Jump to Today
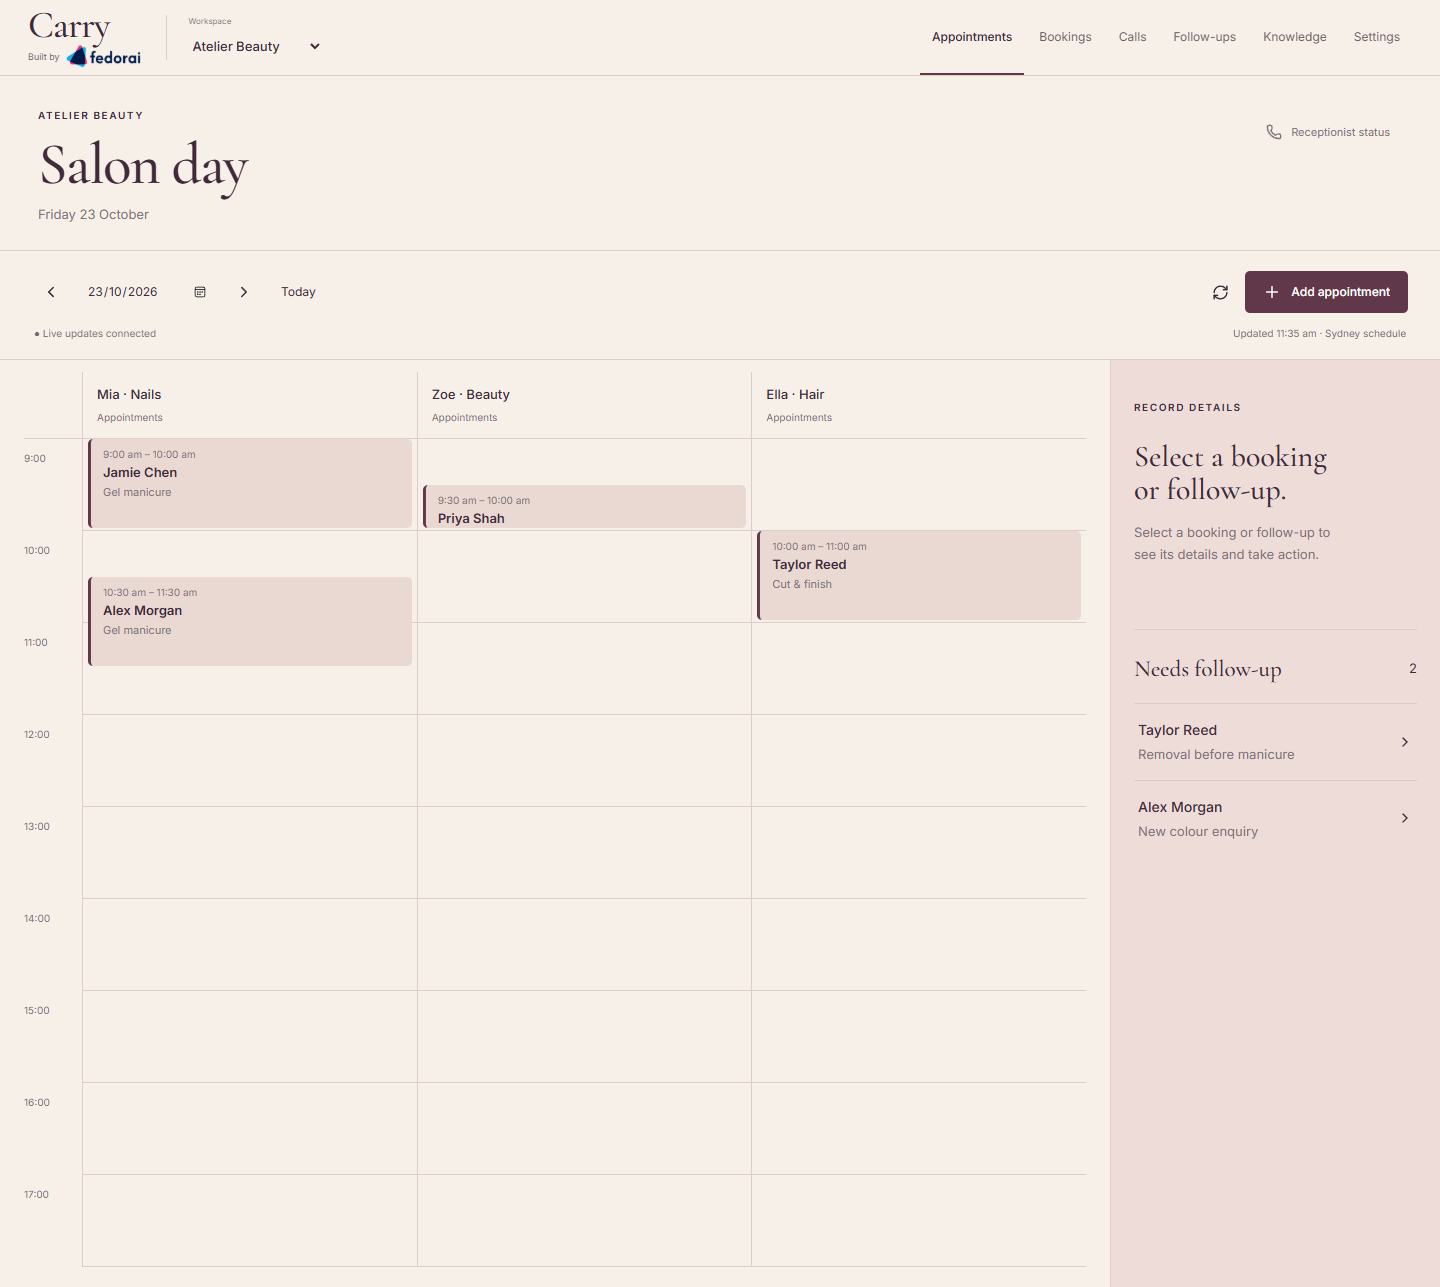Screen dimensions: 1440x1287 298,292
